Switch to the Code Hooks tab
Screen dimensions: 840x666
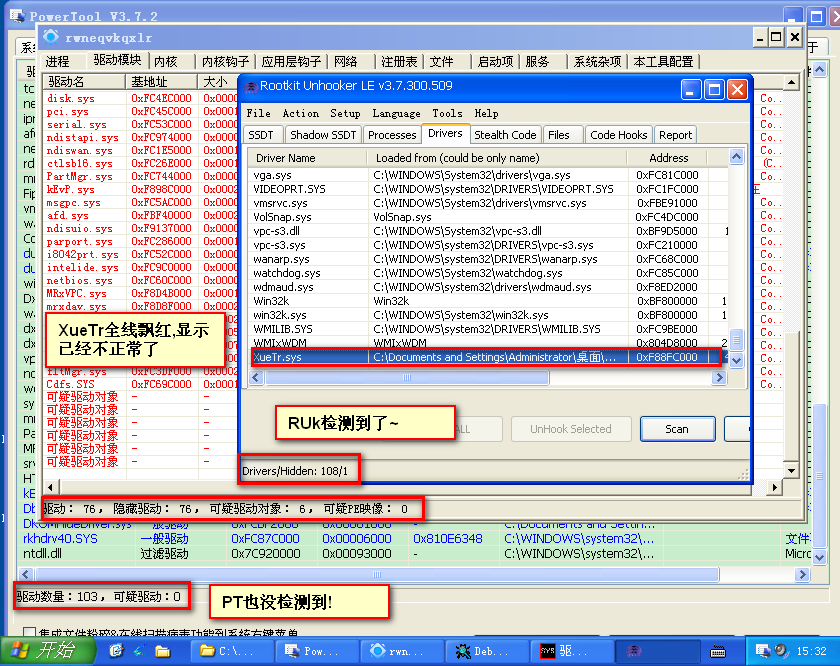619,135
